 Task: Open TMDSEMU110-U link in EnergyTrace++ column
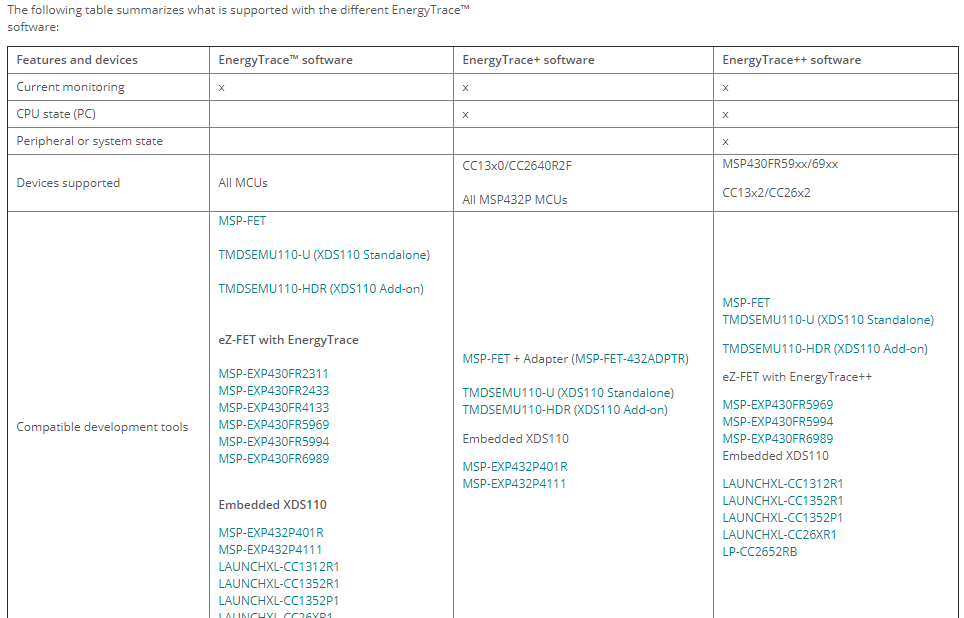click(x=828, y=320)
